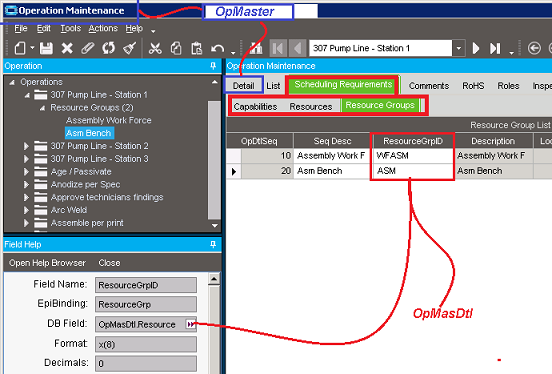
Task: Click the paperclip Attachments icon
Action: coord(88,48)
